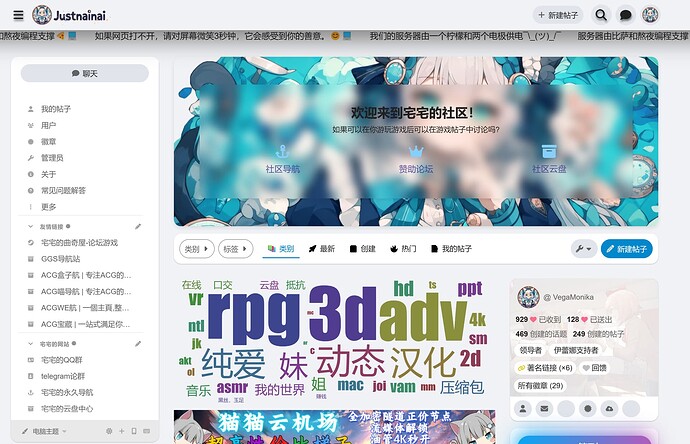Open 赞助论坛 crown icon on banner
The width and height of the screenshot is (690, 444).
[416, 152]
